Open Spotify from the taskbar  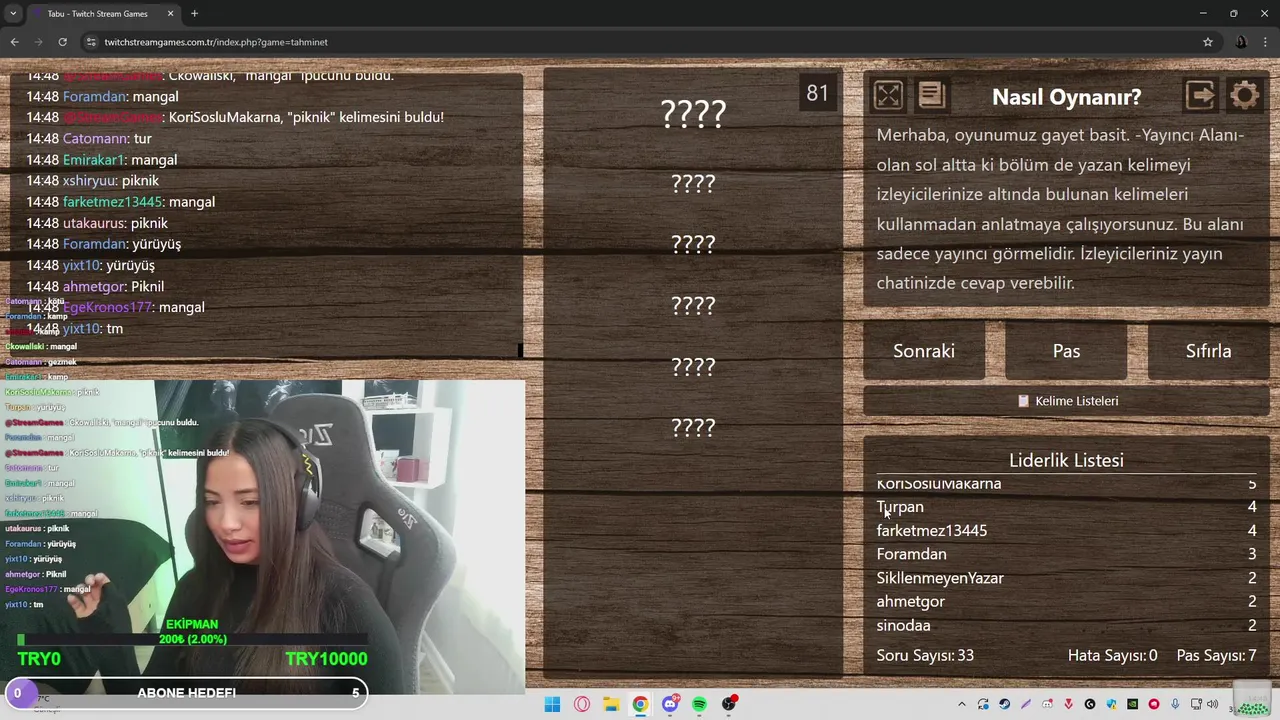tap(699, 704)
